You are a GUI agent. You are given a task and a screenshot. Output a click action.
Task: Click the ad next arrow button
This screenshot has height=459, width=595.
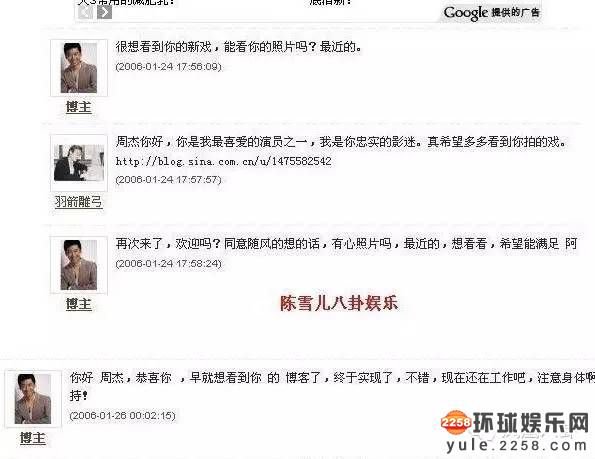(104, 13)
